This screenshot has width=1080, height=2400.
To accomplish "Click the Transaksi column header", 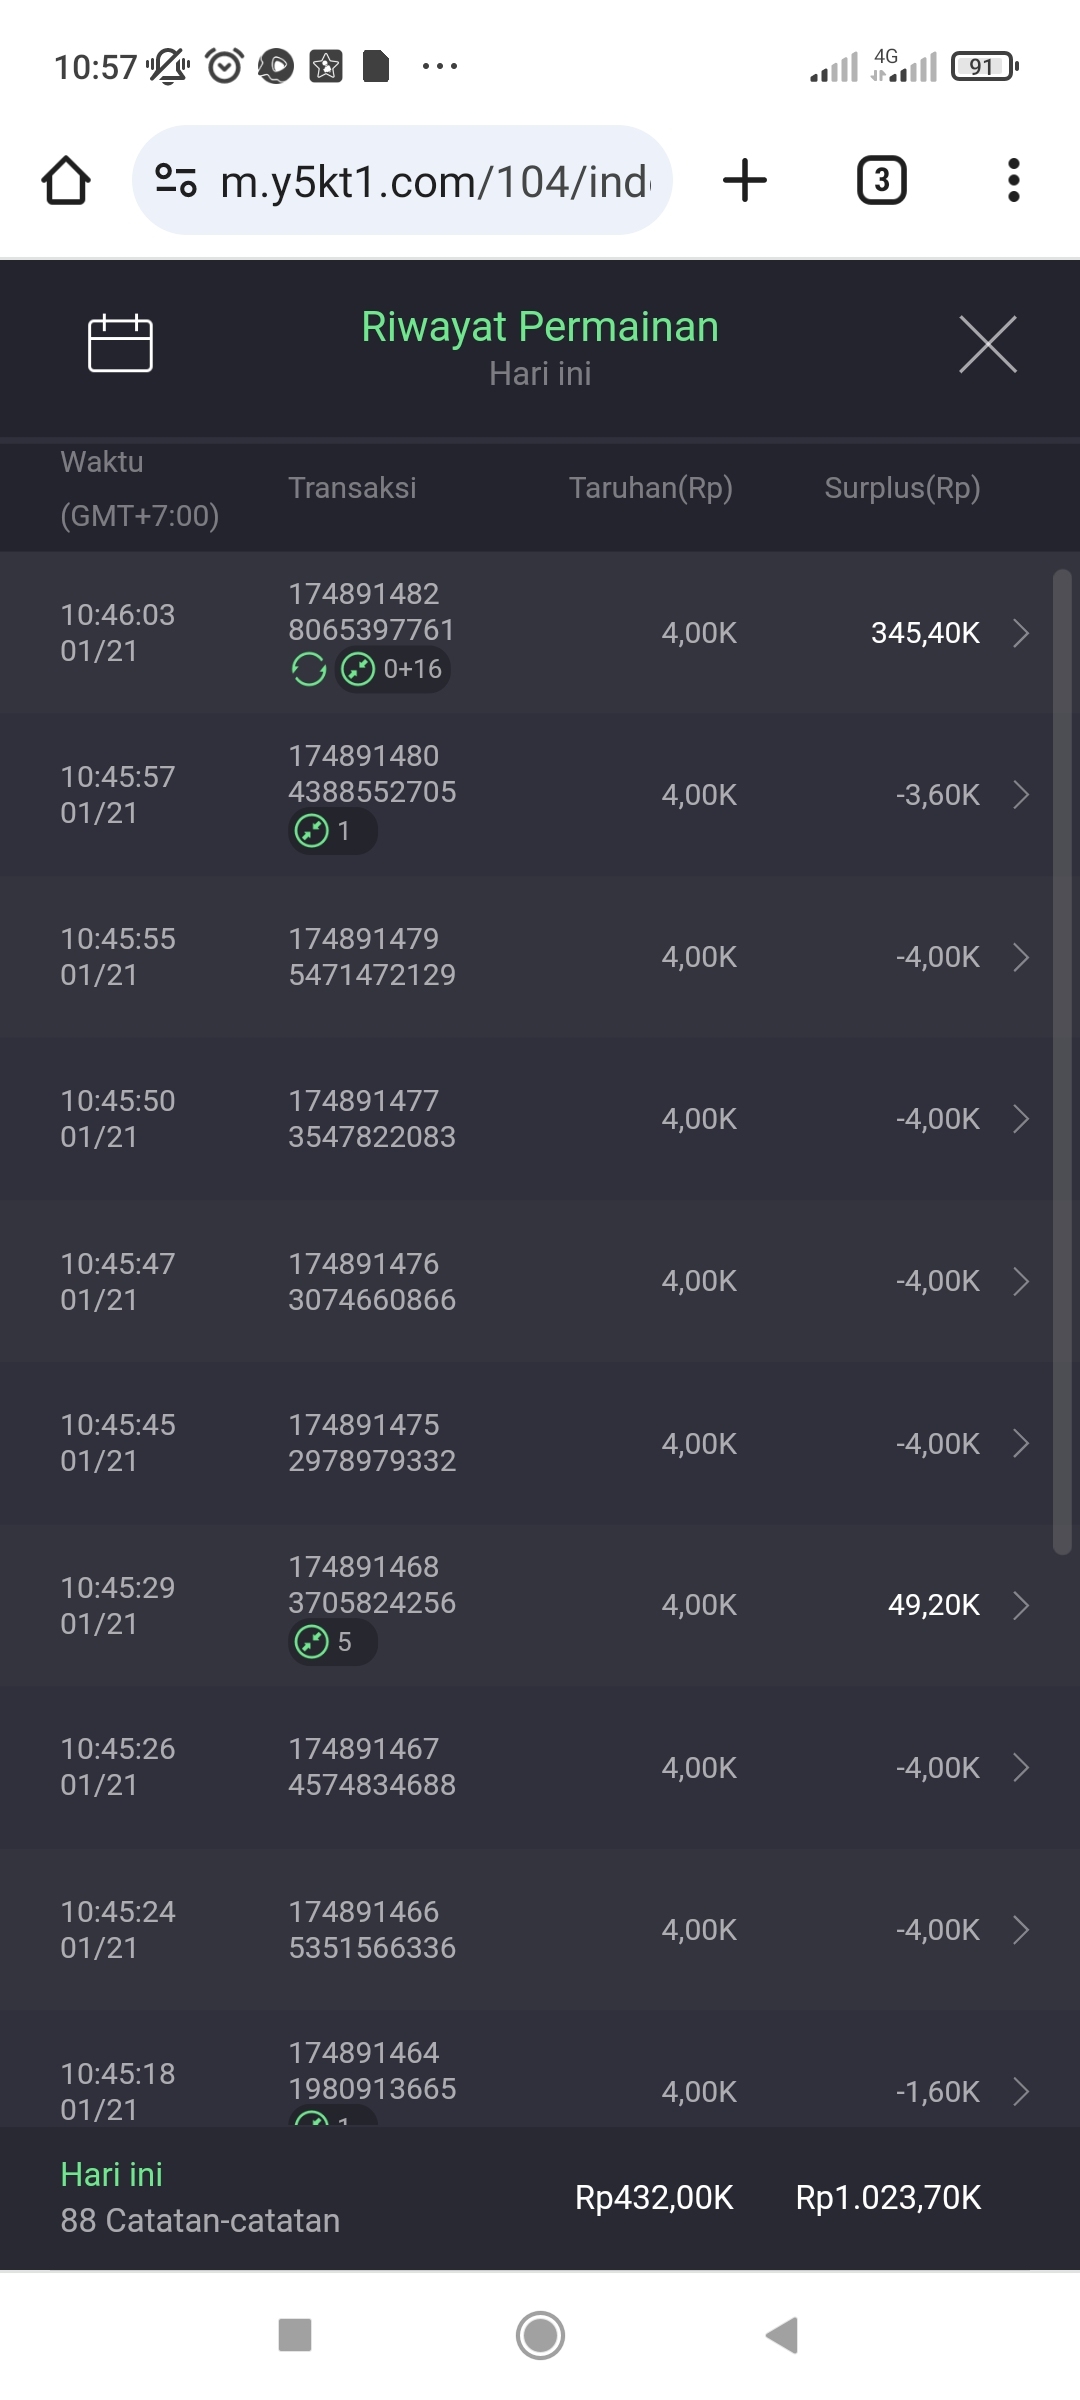I will (x=352, y=488).
